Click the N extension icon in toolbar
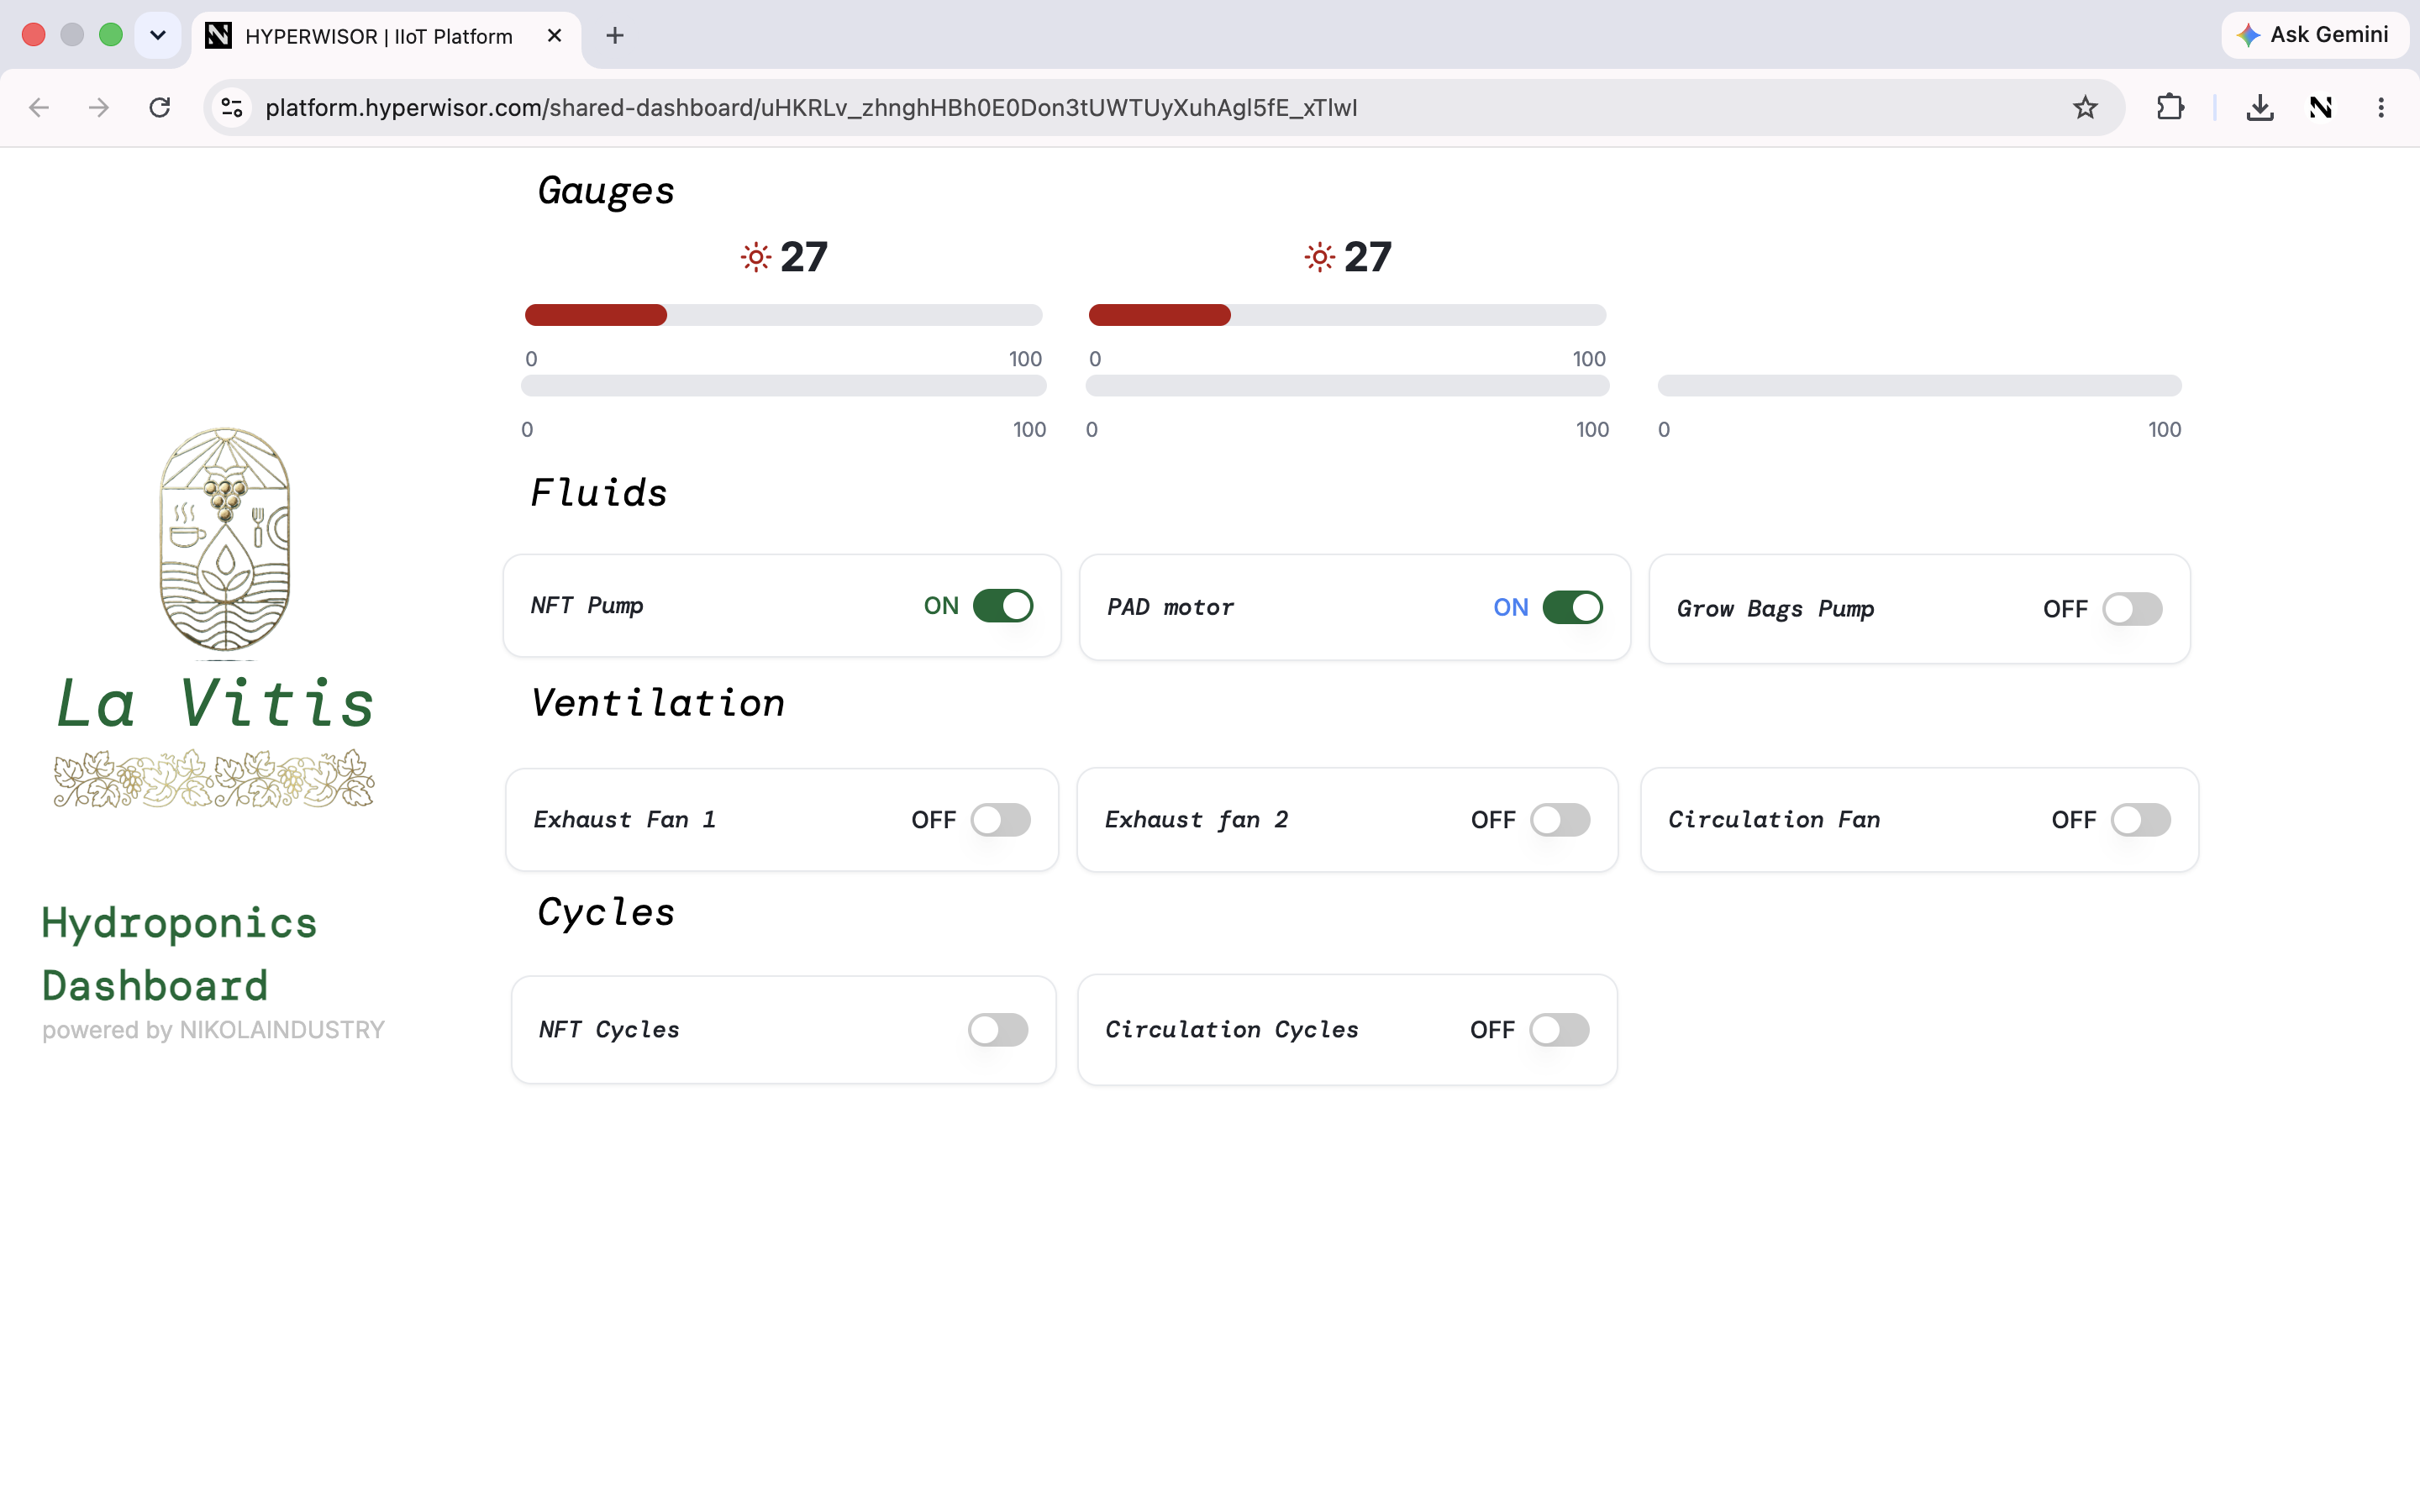This screenshot has height=1512, width=2420. 2321,107
